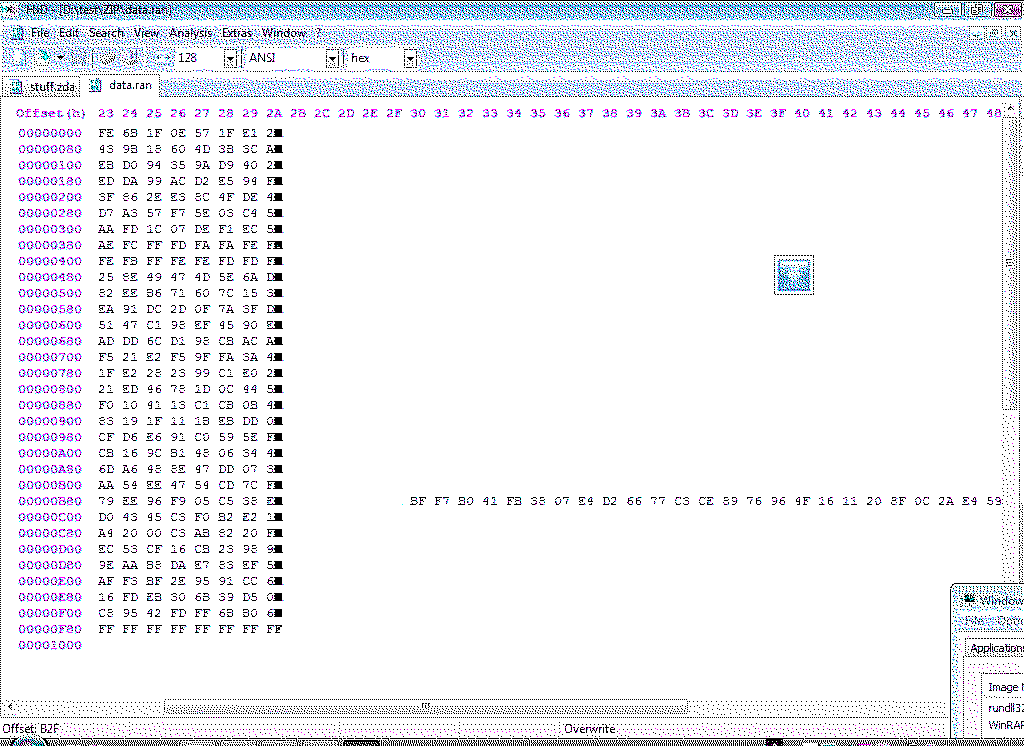The width and height of the screenshot is (1024, 746).
Task: Click the horizontal scrollbar thumb
Action: point(425,707)
